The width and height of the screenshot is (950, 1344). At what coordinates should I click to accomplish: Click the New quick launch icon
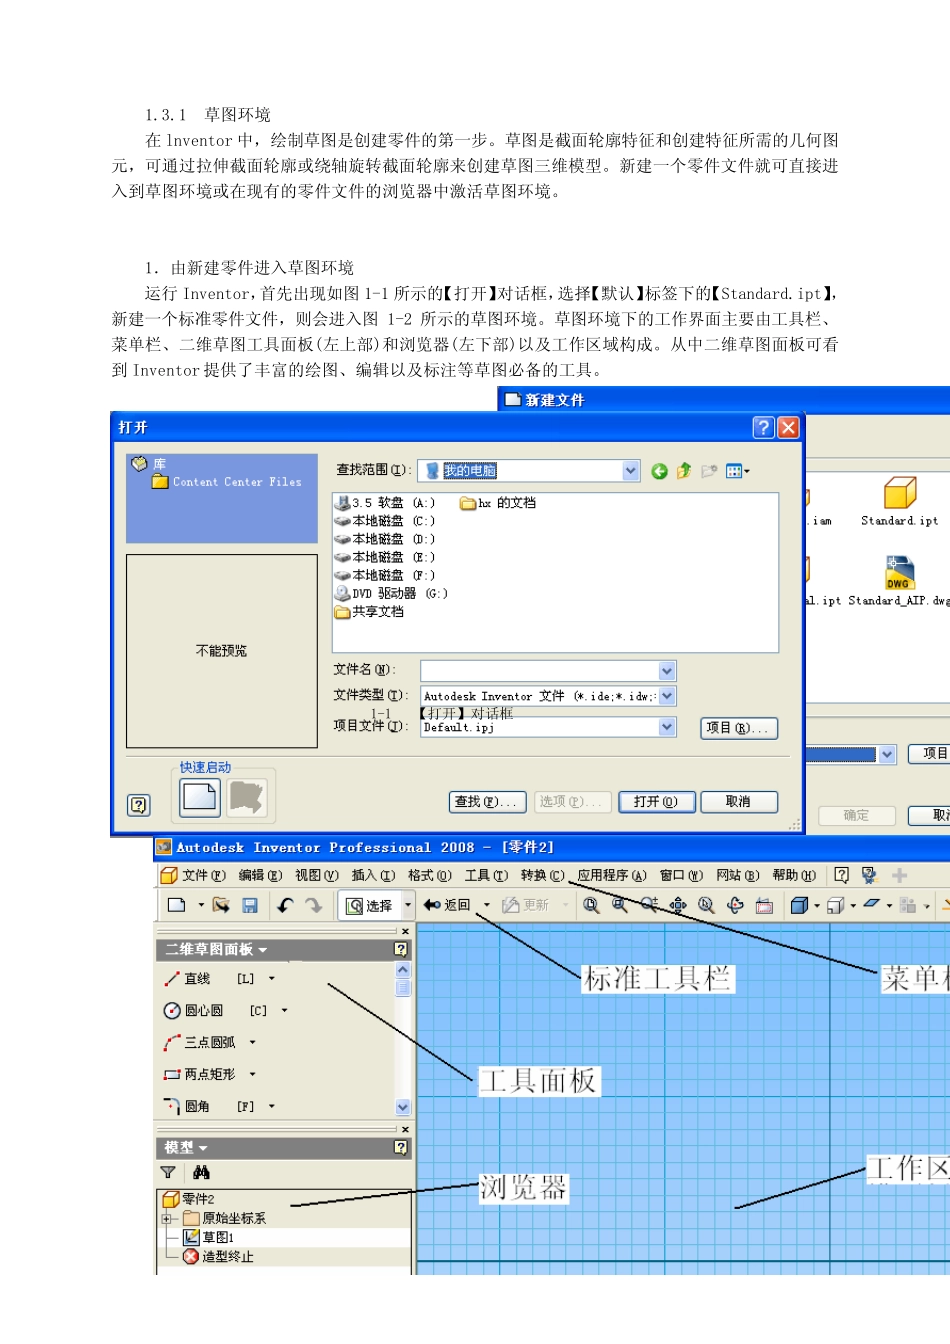[x=199, y=797]
